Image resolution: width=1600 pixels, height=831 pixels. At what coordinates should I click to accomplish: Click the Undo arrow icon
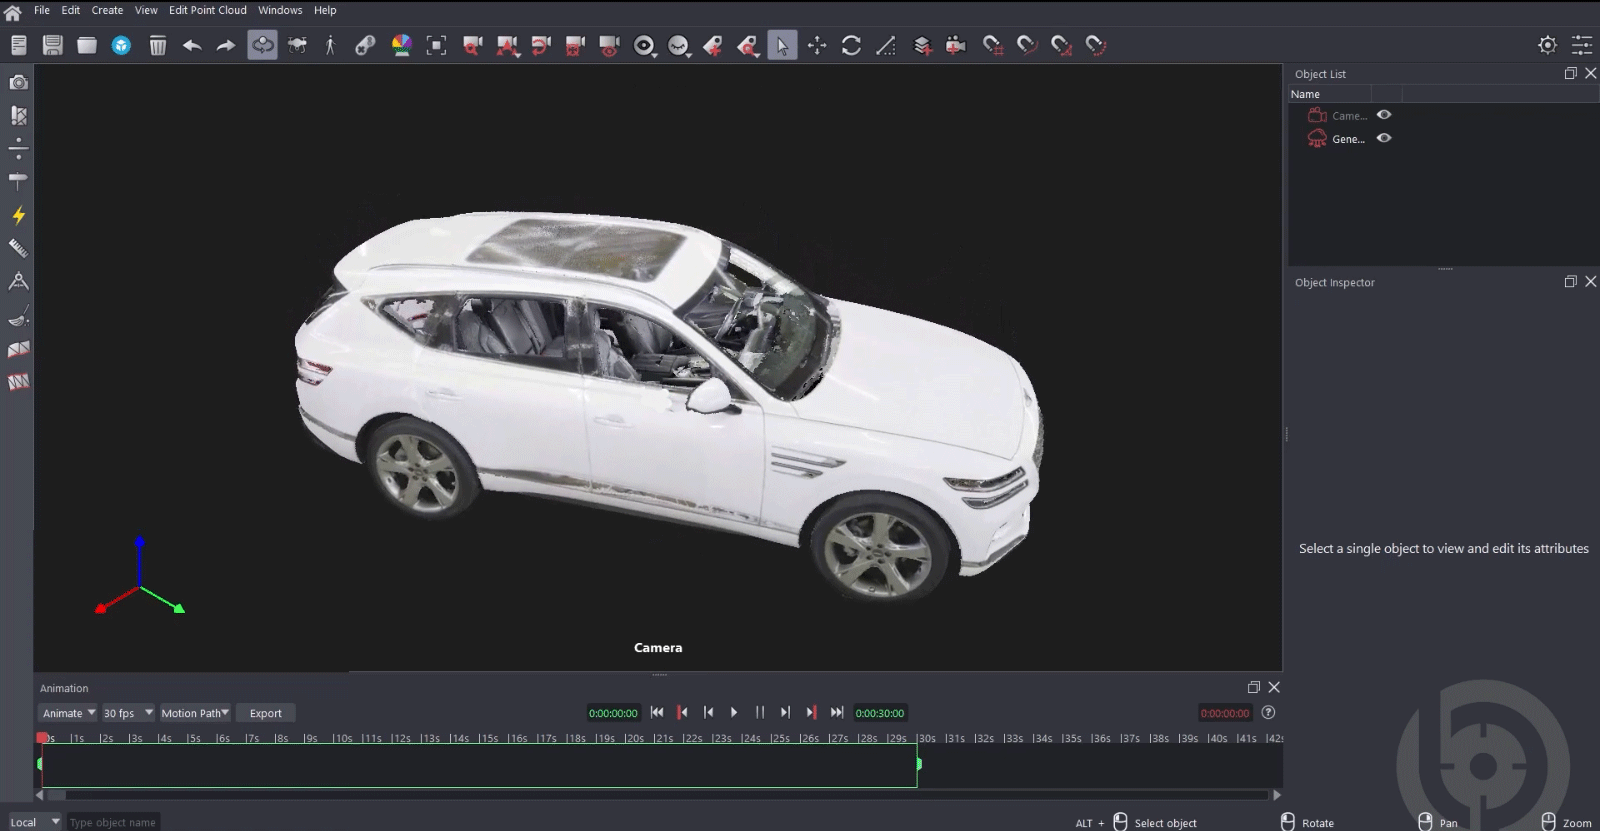point(192,45)
